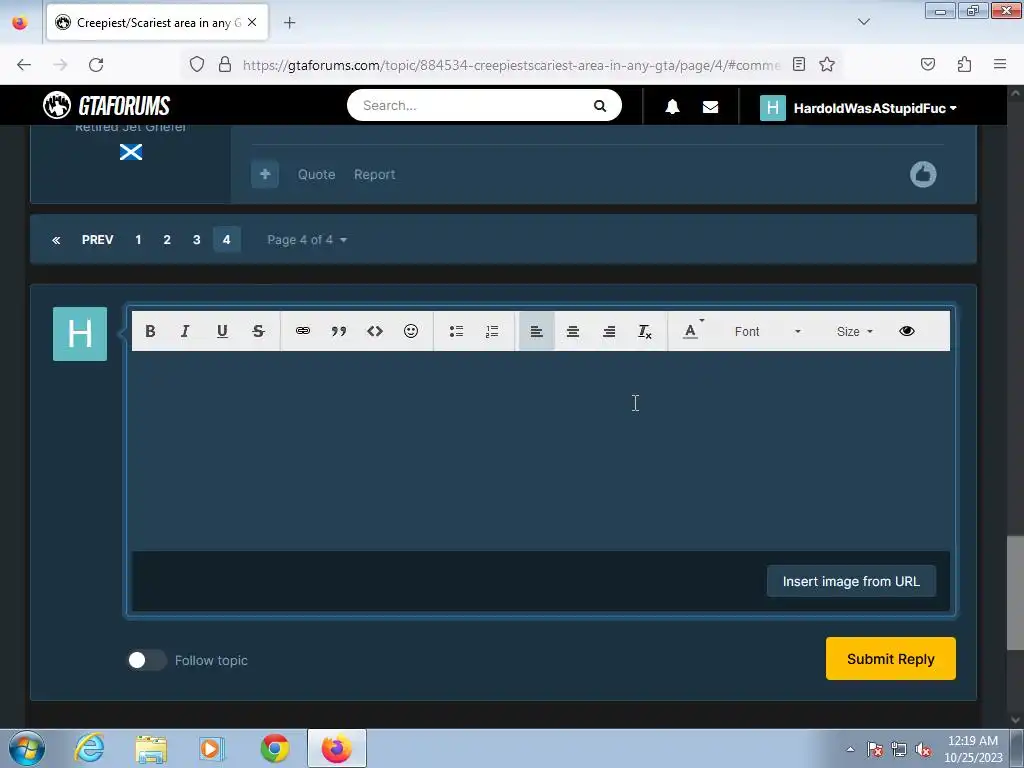Open the Windows Start menu
Viewport: 1024px width, 768px height.
(x=27, y=748)
